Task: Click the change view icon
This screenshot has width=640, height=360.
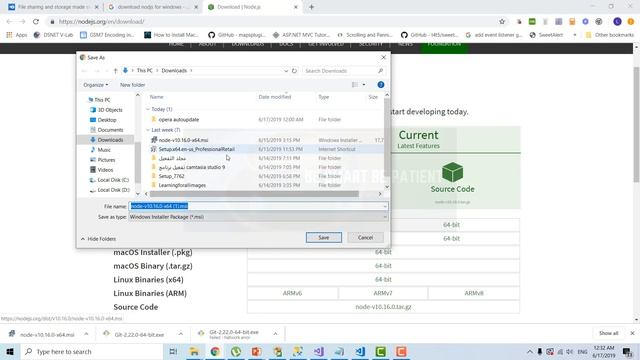Action: point(355,85)
